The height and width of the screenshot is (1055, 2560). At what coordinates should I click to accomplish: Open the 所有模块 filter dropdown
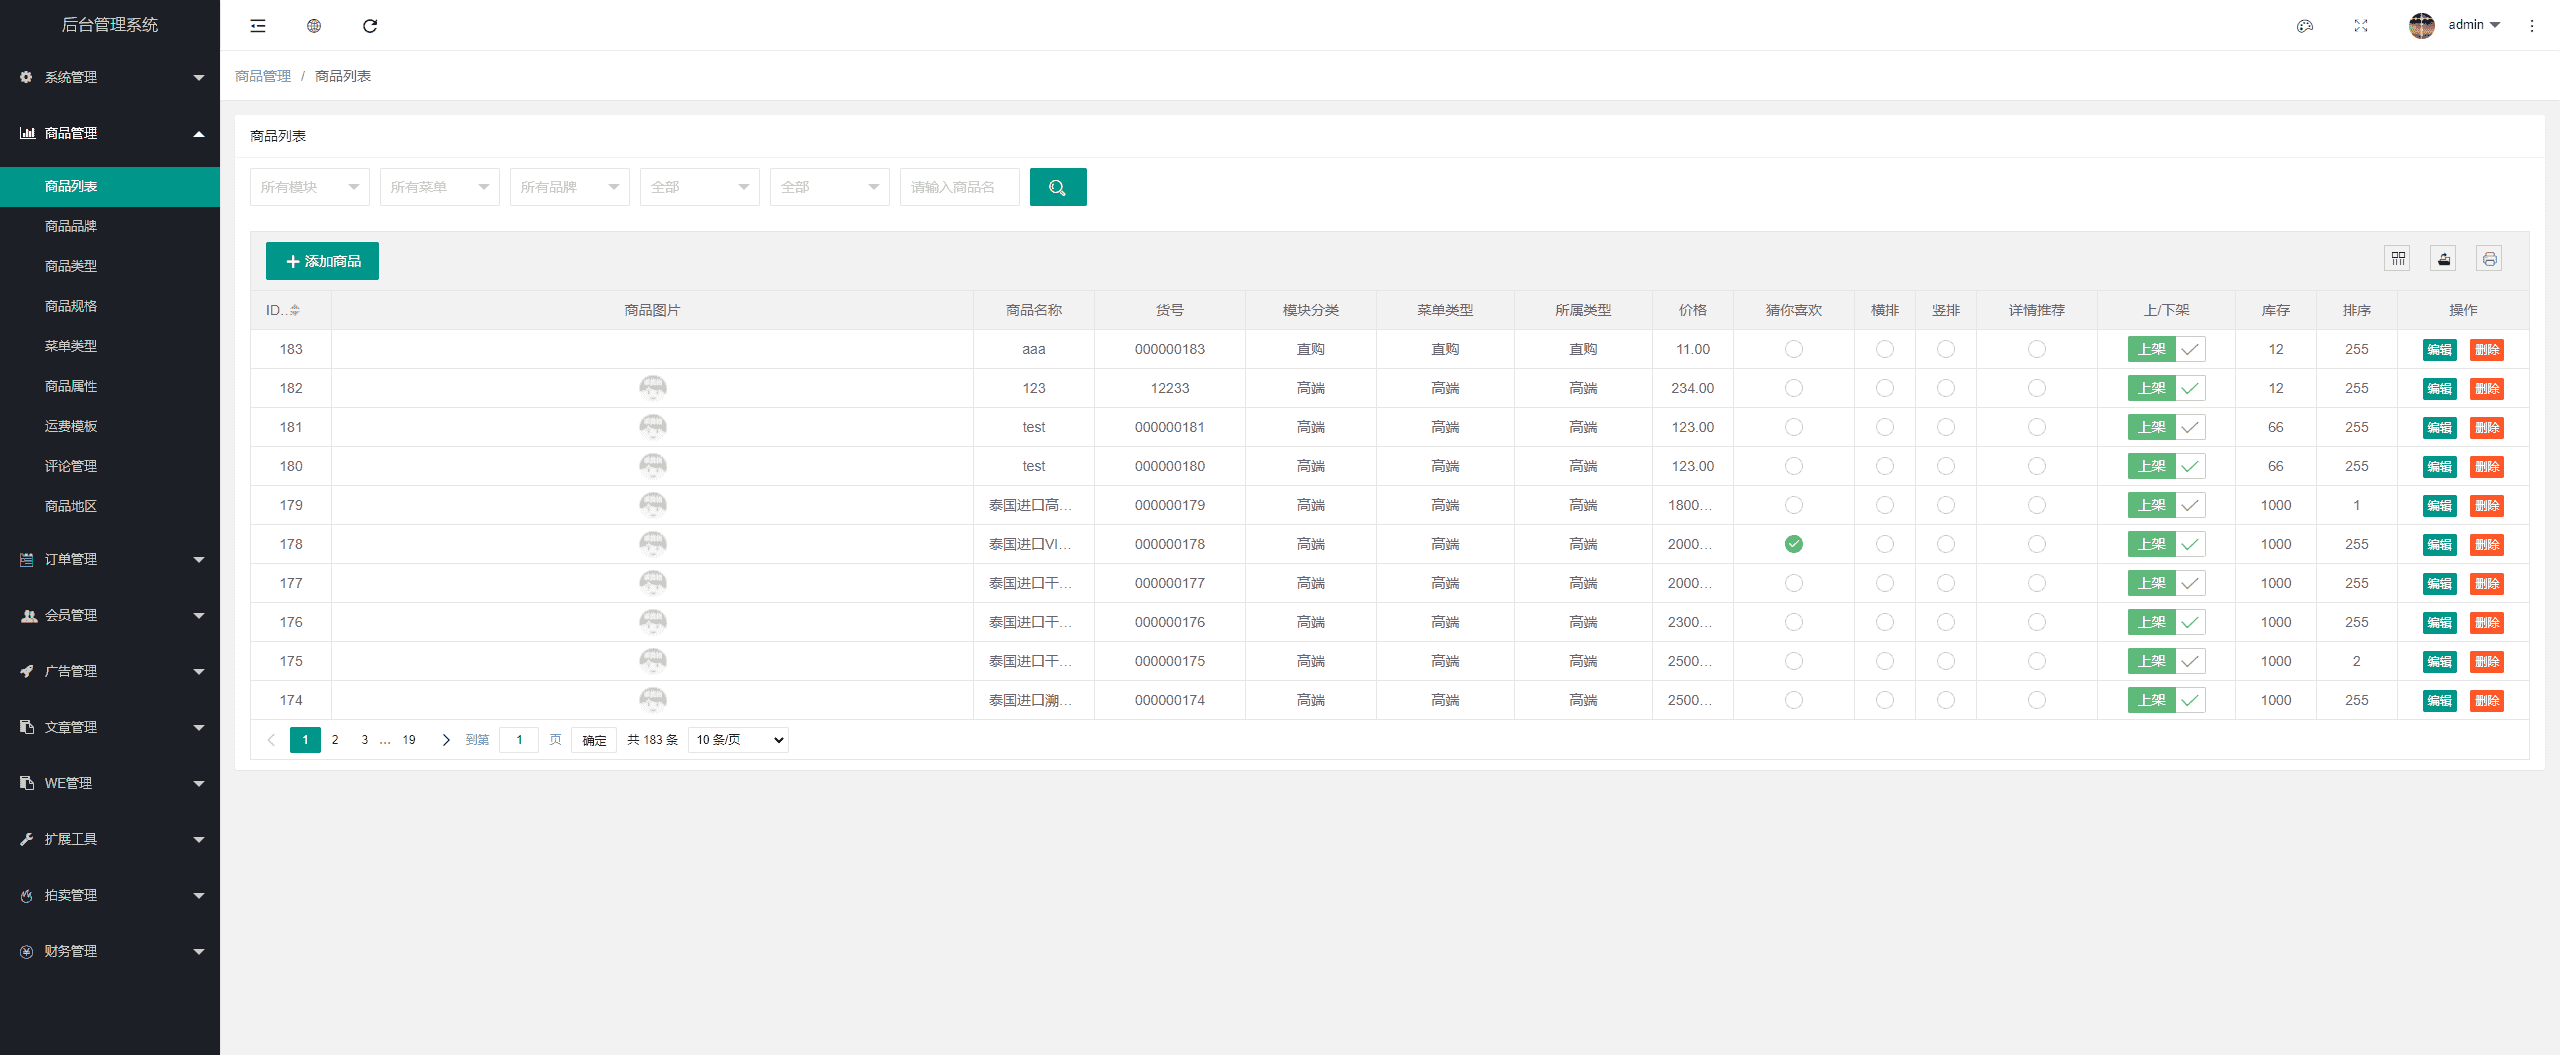coord(310,187)
